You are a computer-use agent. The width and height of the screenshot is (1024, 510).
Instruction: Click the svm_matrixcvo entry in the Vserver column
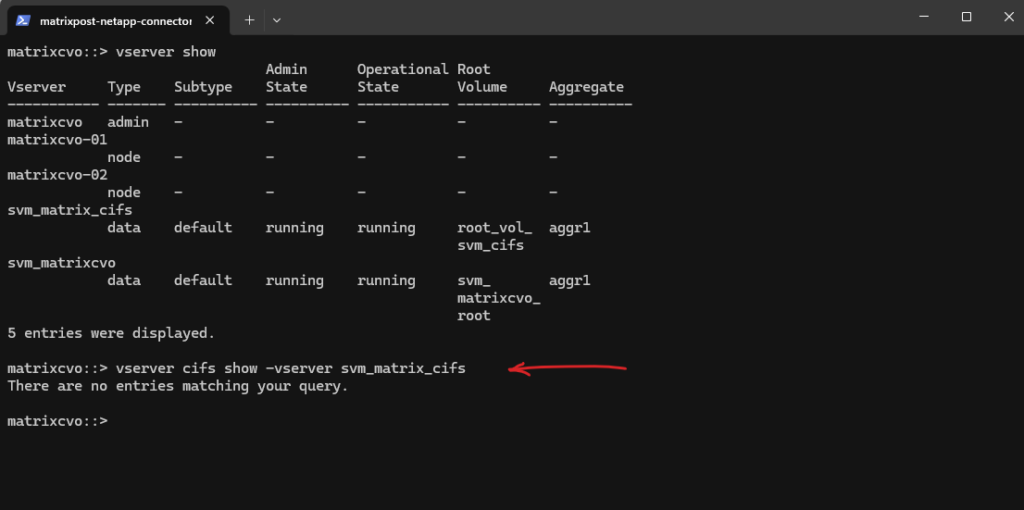(61, 263)
